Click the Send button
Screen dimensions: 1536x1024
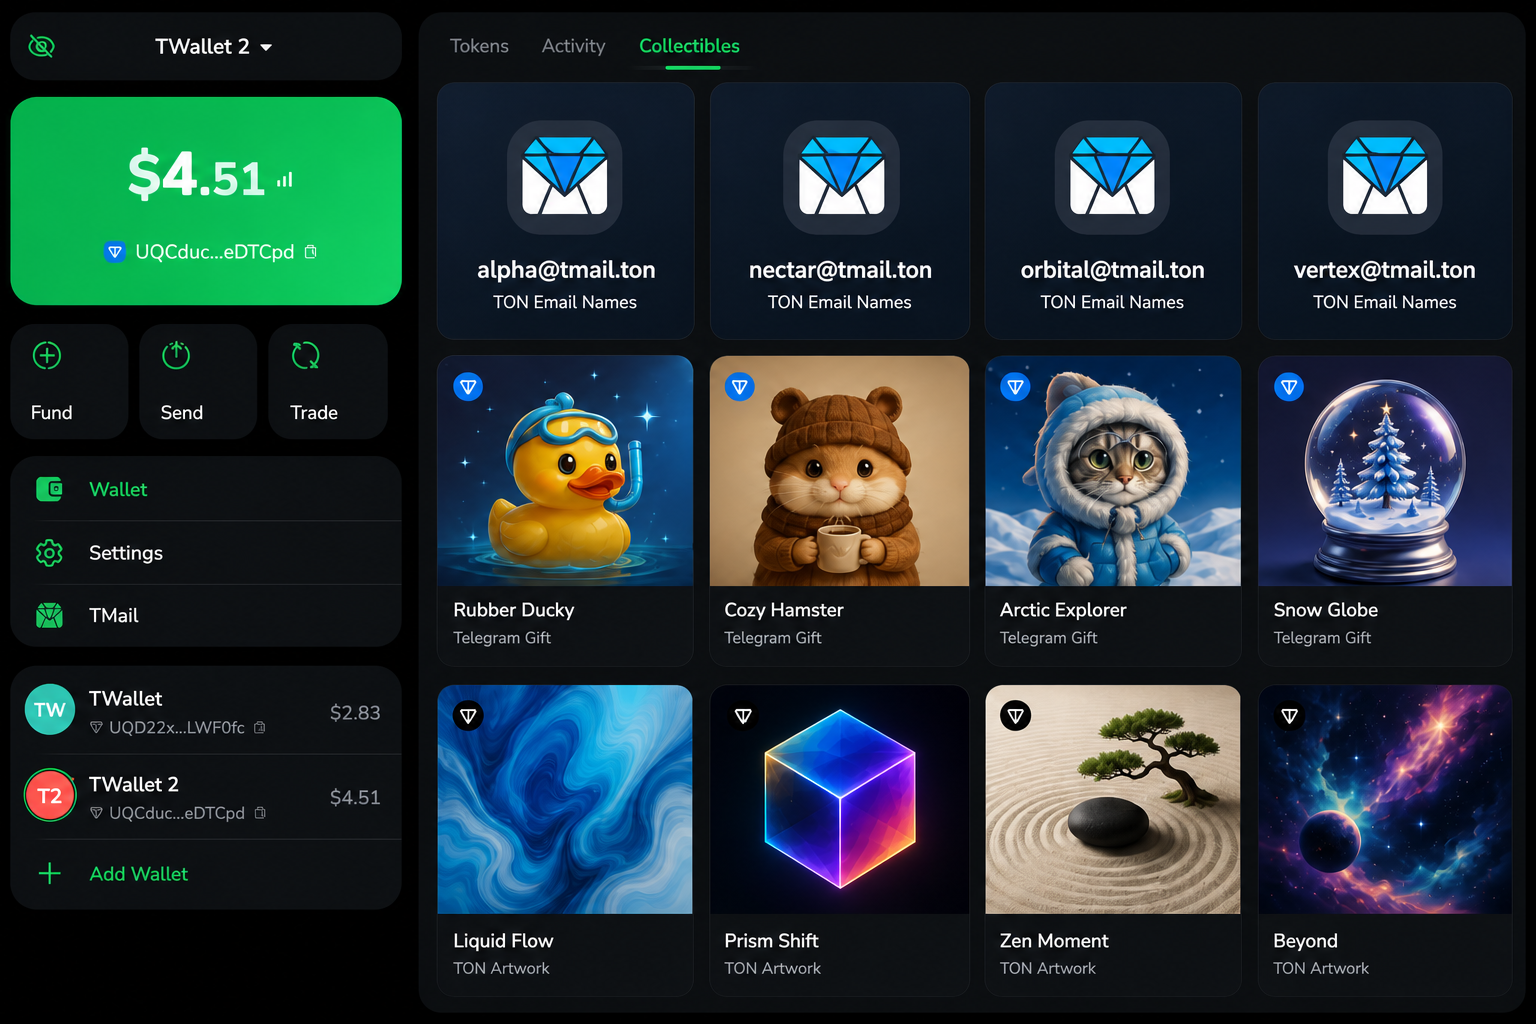click(x=198, y=381)
